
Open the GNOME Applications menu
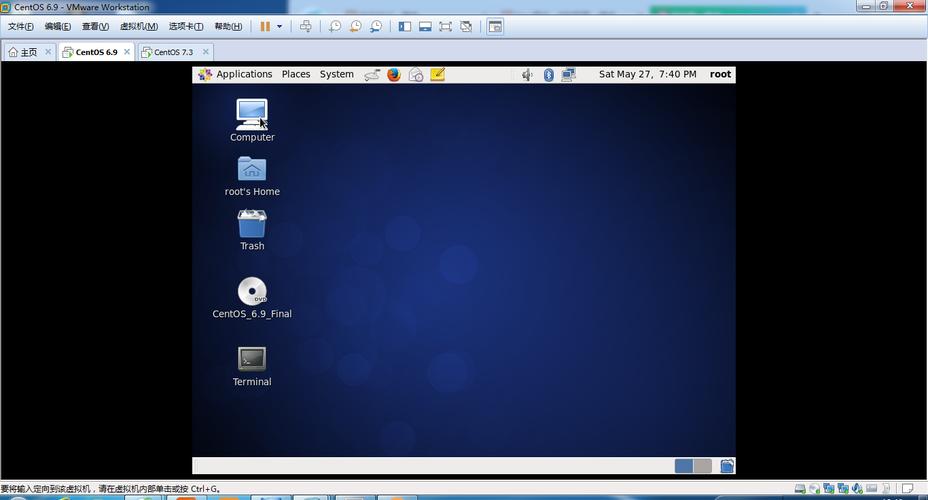[236, 75]
